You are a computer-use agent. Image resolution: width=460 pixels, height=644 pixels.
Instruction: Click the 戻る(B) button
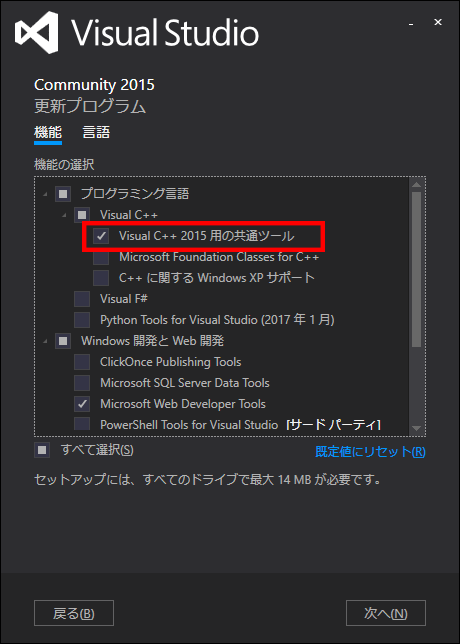(74, 613)
